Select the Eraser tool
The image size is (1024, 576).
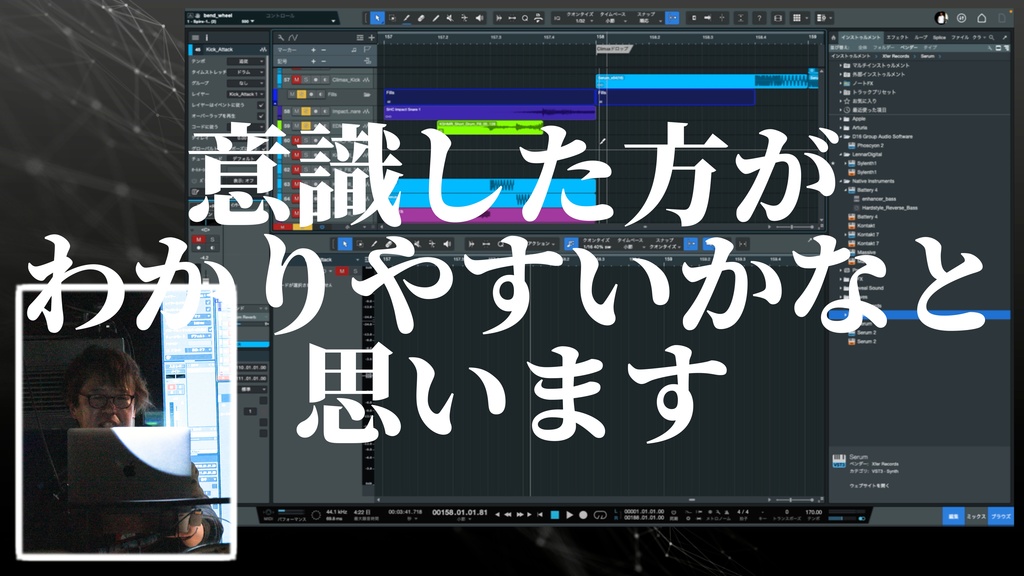[420, 17]
